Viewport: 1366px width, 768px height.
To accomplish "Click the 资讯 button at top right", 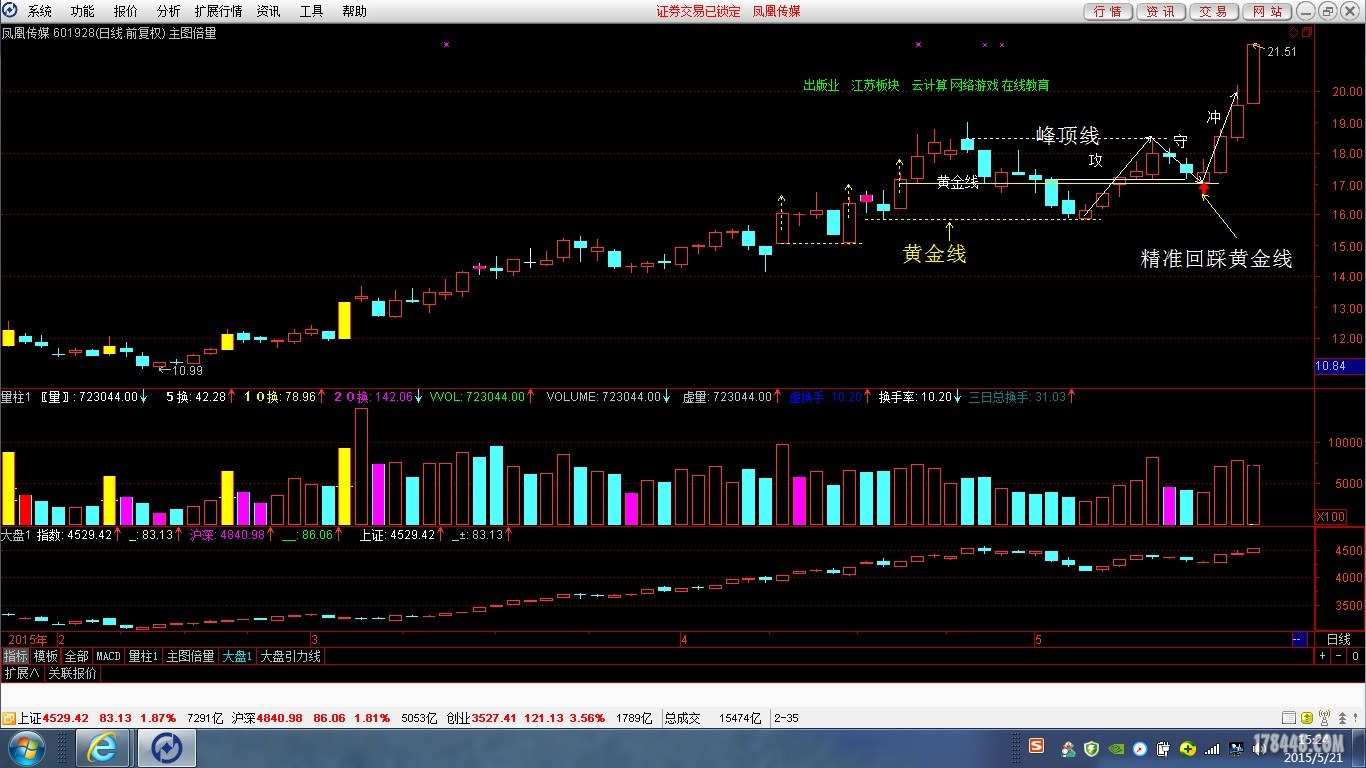I will click(x=1161, y=11).
